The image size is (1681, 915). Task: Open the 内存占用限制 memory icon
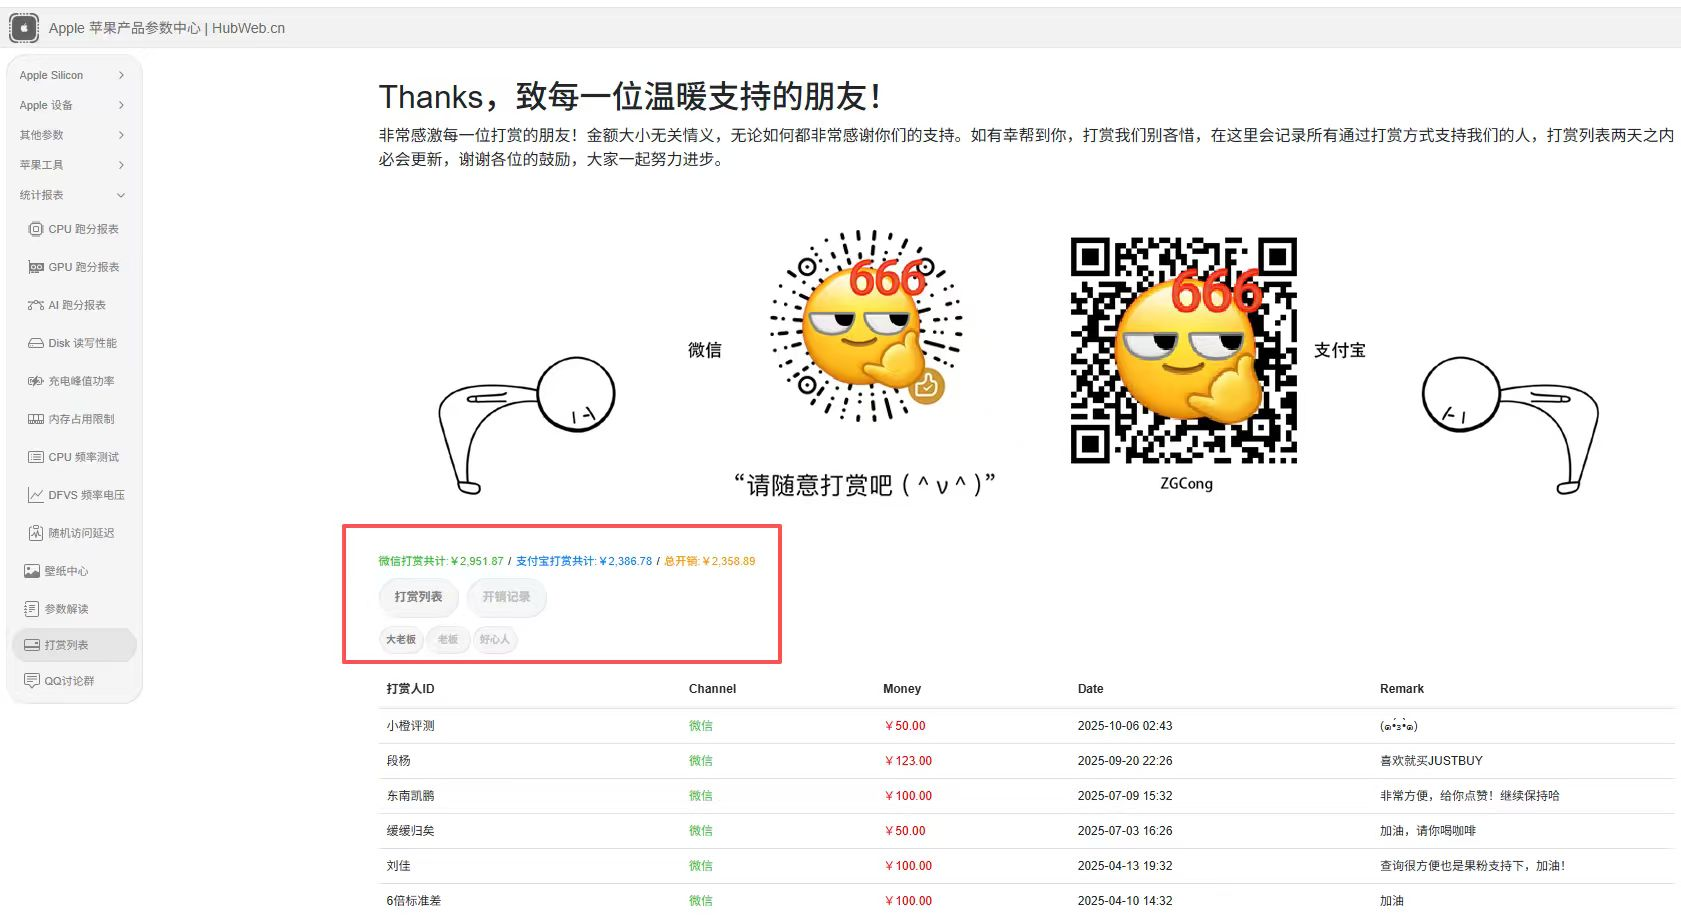click(36, 419)
